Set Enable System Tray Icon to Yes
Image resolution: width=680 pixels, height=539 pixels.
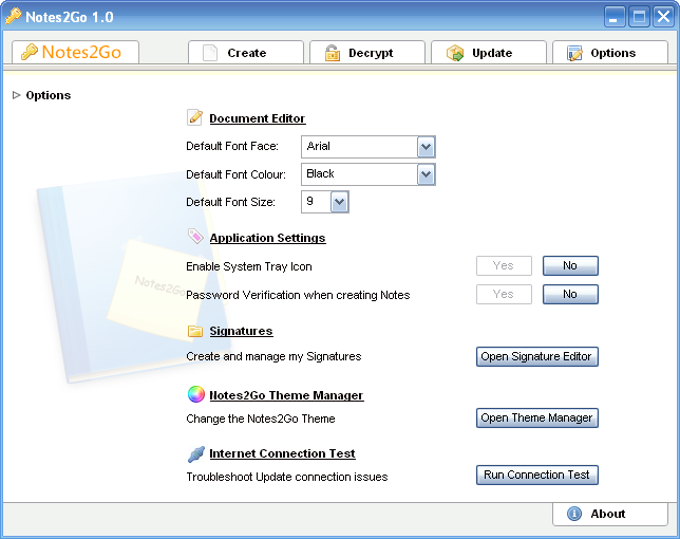click(x=504, y=266)
